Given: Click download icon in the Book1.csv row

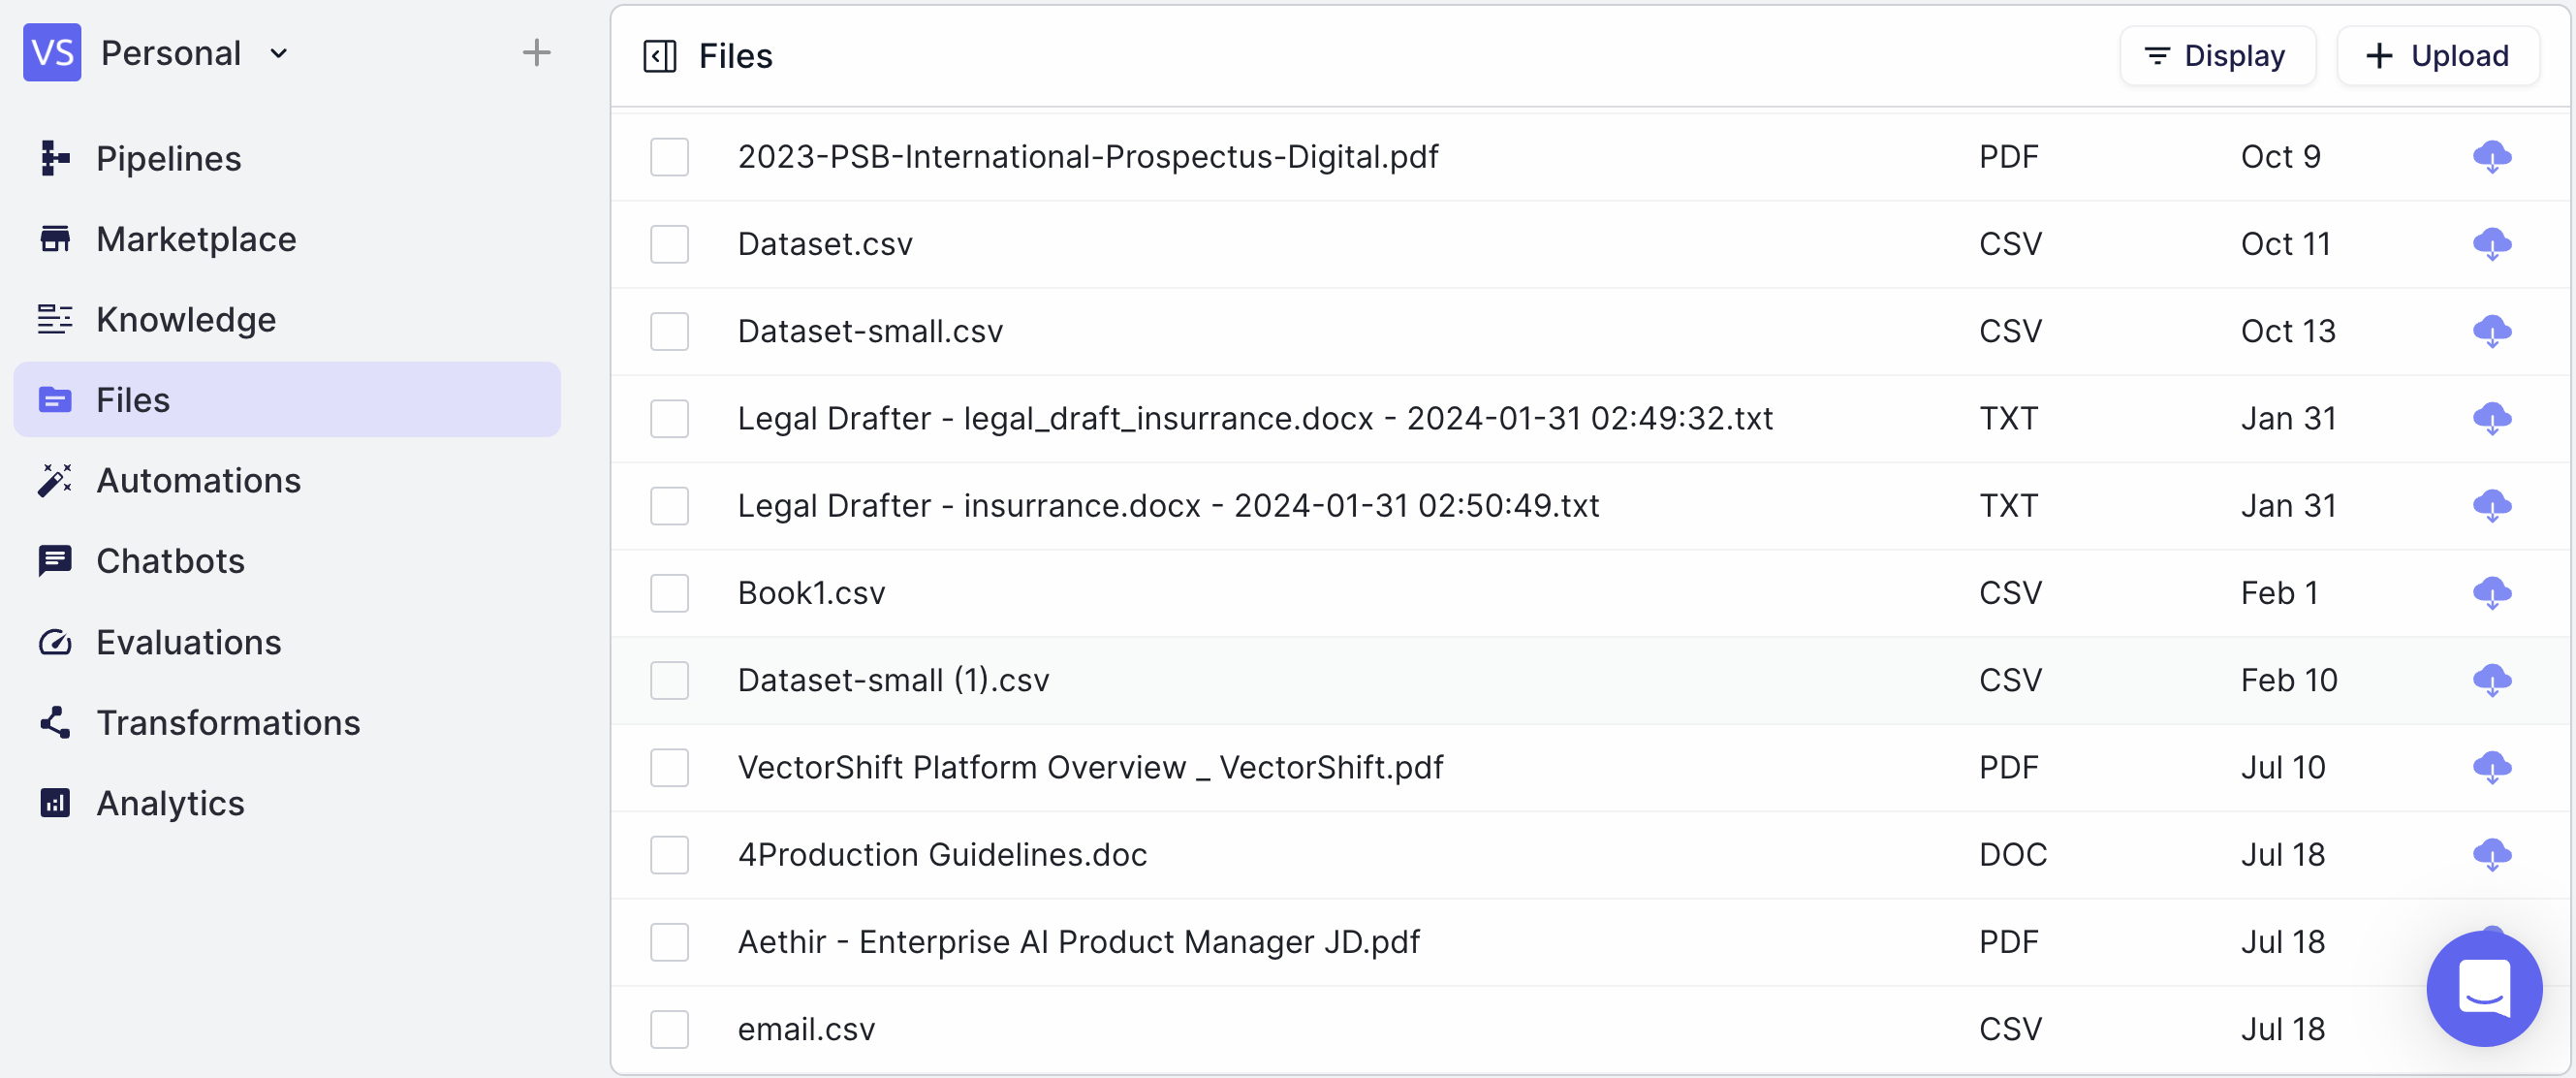Looking at the screenshot, I should point(2491,593).
